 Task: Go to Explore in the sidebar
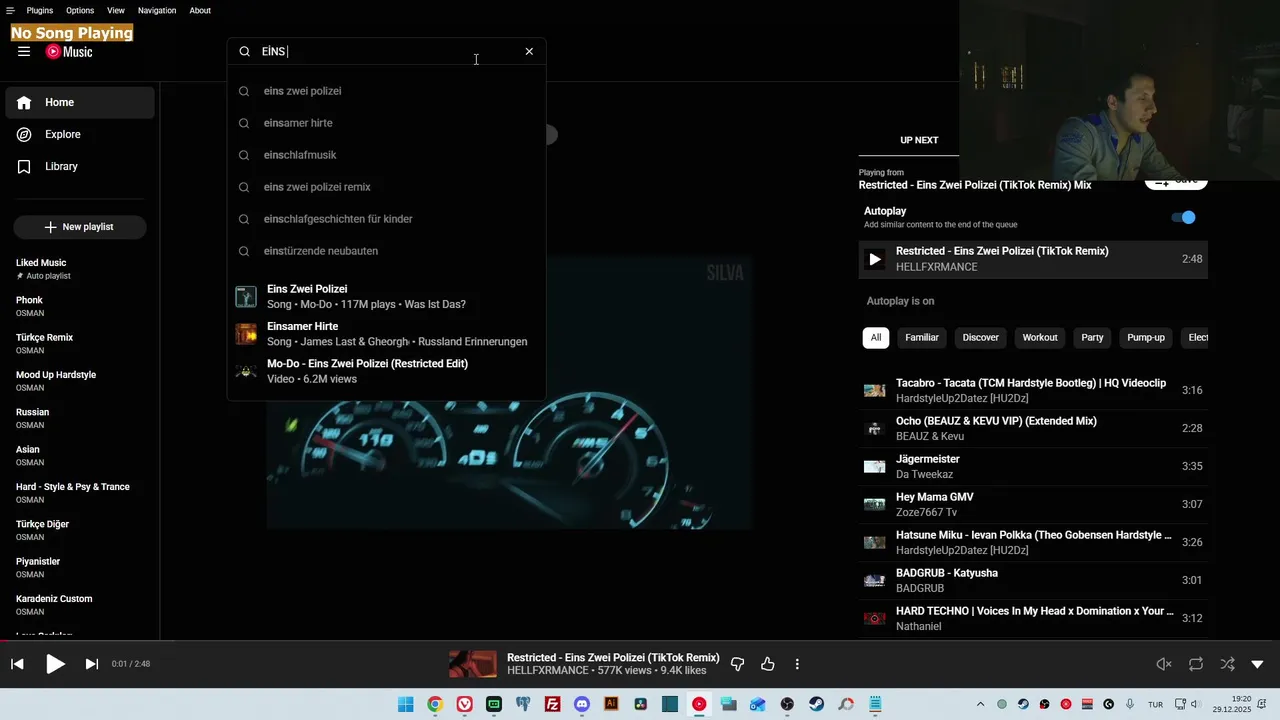pos(80,134)
